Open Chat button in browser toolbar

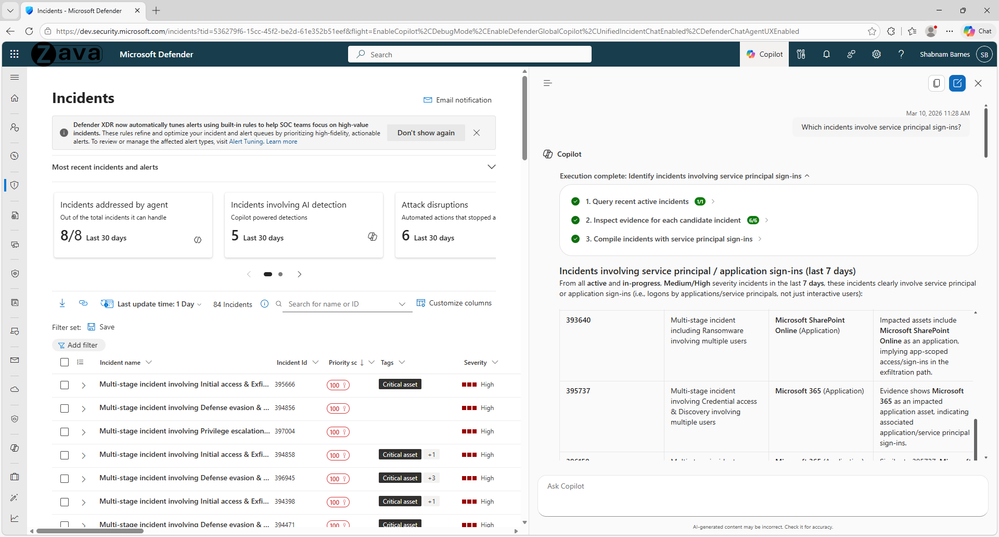pos(978,31)
